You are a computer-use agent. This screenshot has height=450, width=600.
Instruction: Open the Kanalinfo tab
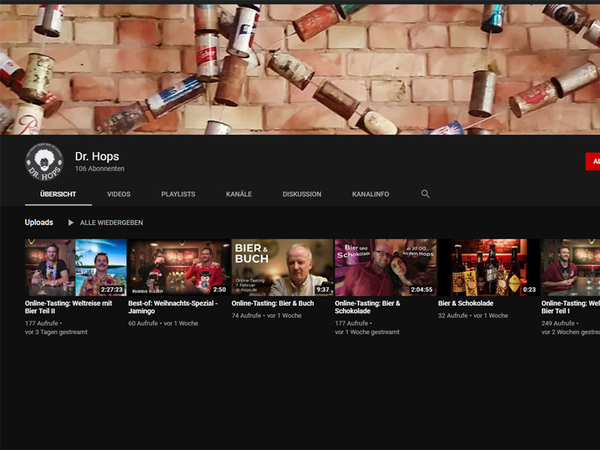(370, 194)
